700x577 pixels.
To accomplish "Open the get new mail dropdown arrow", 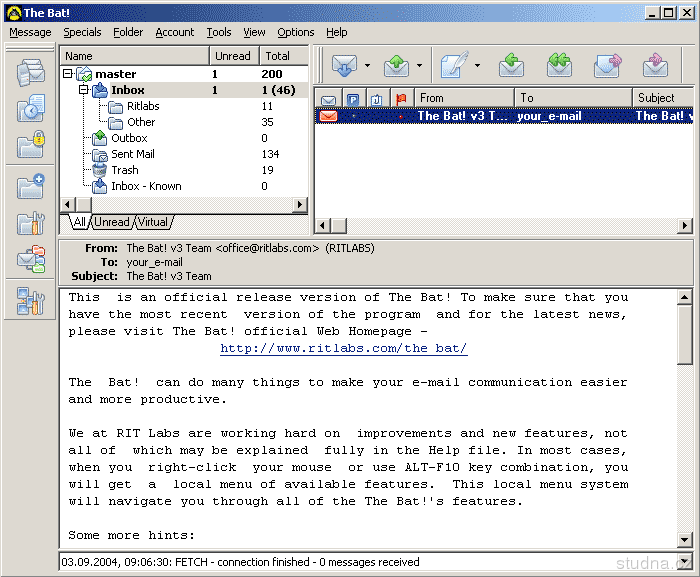I will click(x=367, y=66).
